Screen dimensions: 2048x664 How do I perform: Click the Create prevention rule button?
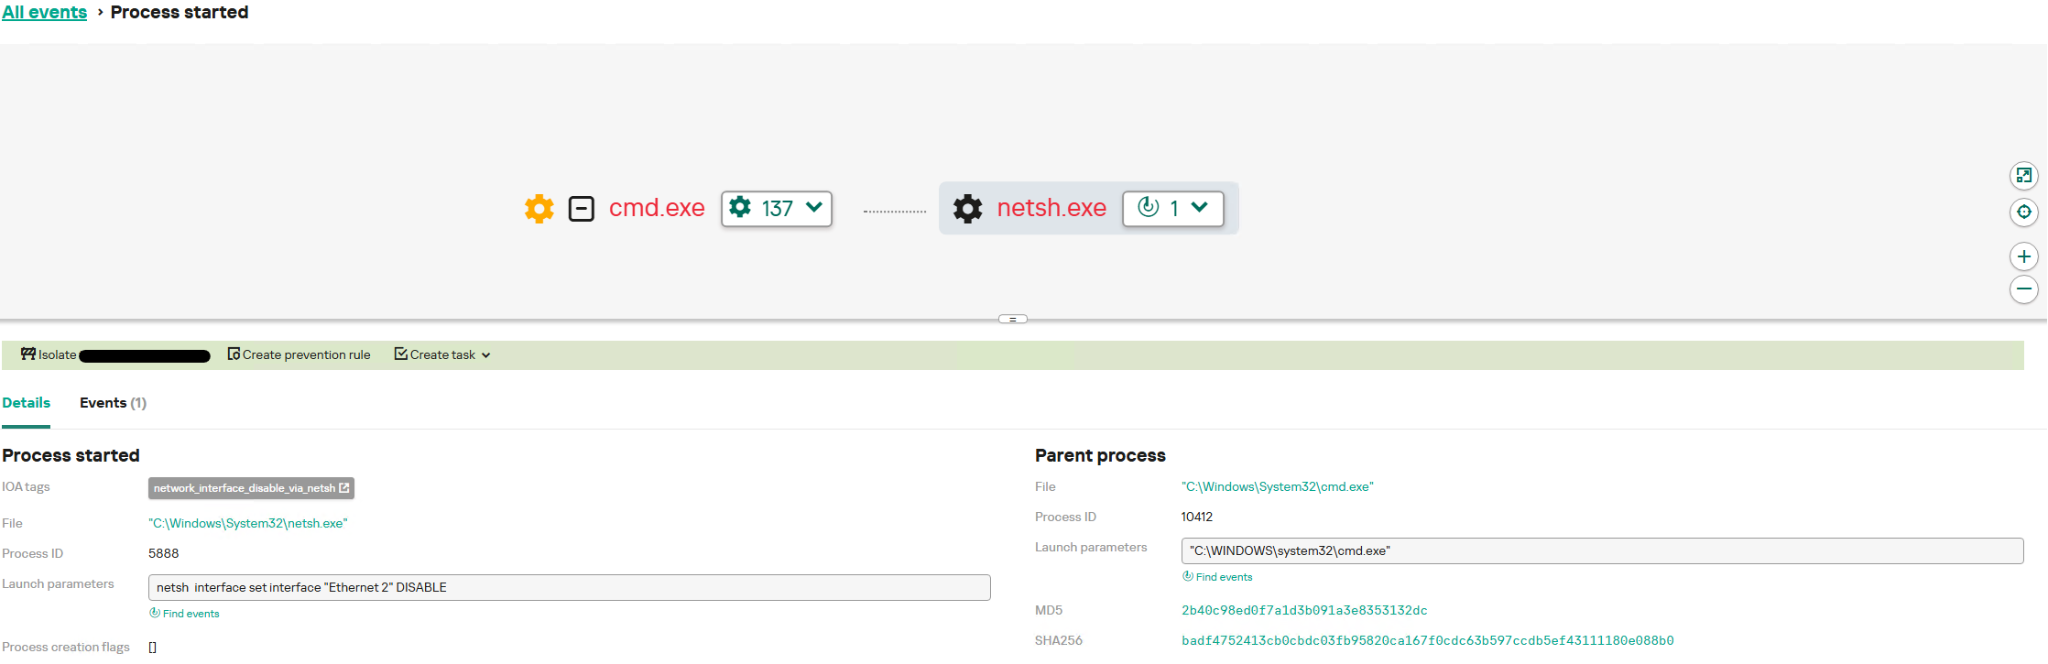tap(299, 355)
